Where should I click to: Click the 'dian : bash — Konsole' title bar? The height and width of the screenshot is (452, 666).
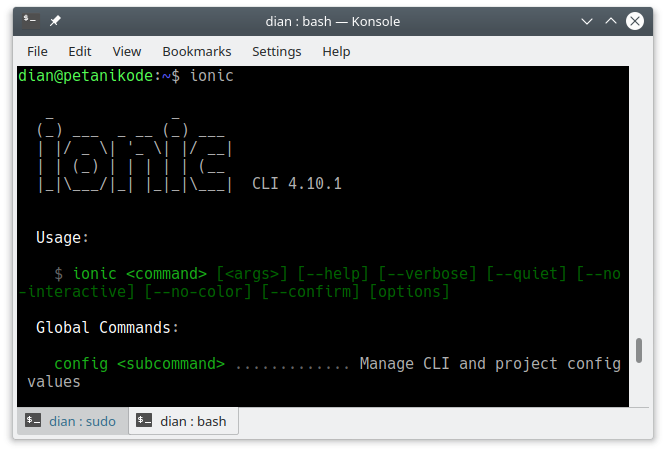330,20
